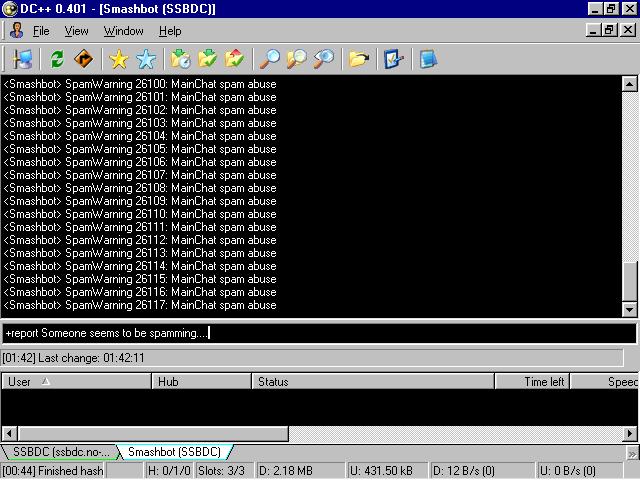Click the orange Follow Redirect icon
640x480 pixels.
tap(83, 60)
